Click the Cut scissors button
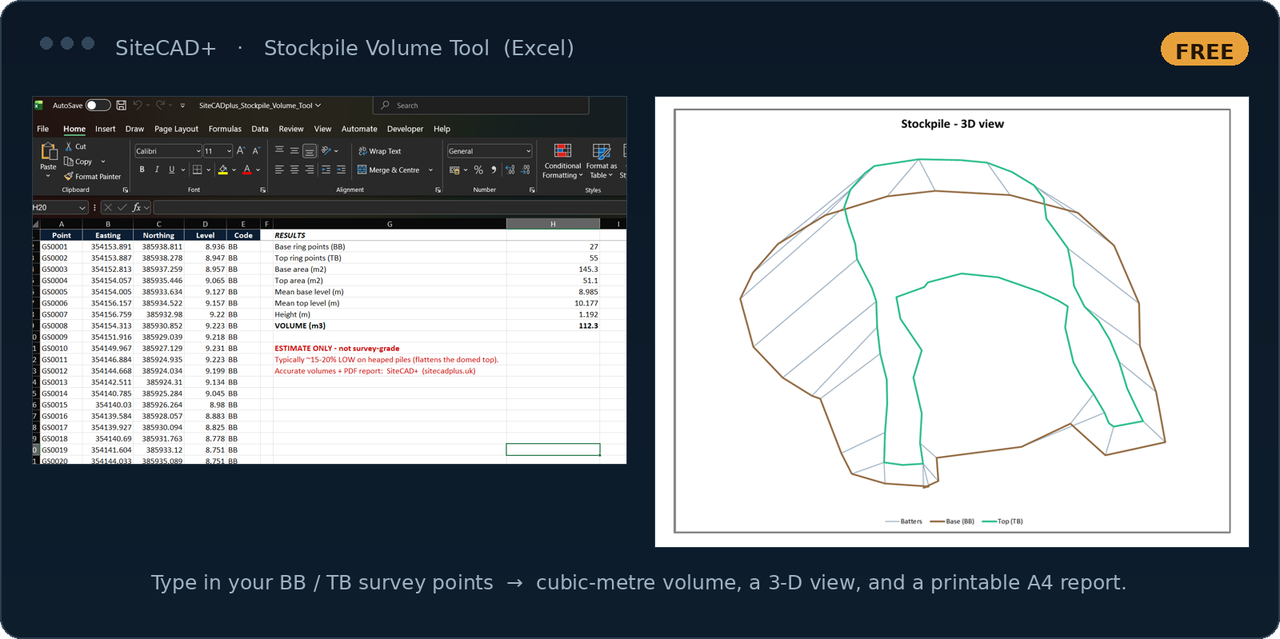 click(75, 146)
